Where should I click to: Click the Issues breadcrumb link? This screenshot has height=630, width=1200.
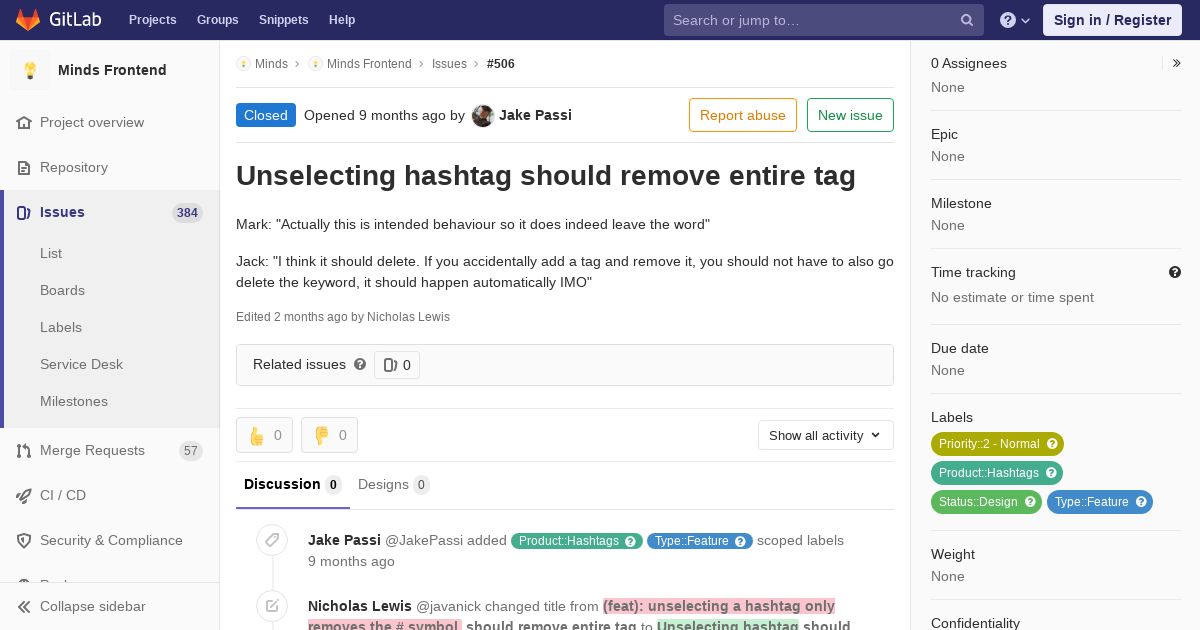(x=449, y=64)
